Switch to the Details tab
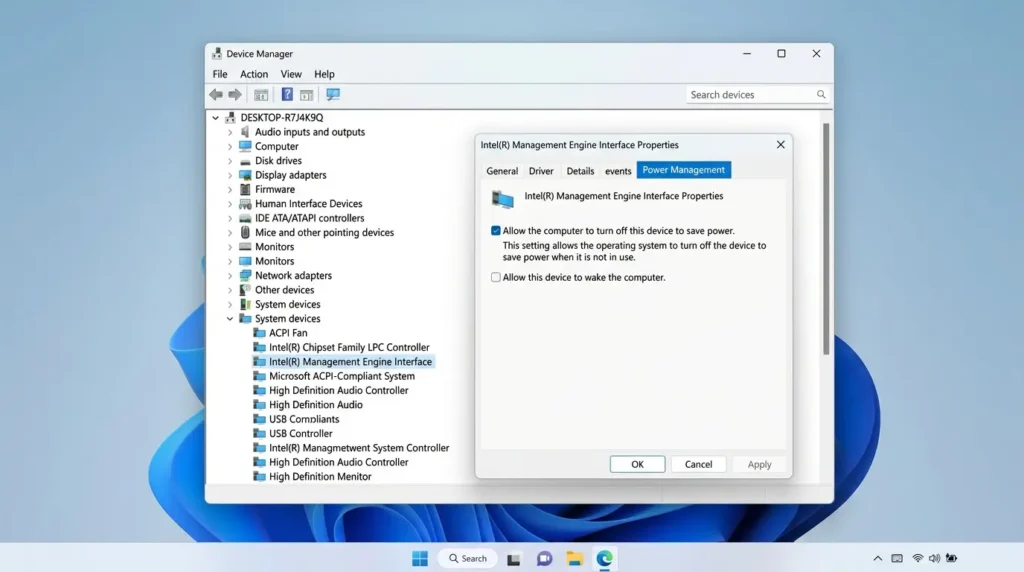The width and height of the screenshot is (1024, 572). (580, 171)
